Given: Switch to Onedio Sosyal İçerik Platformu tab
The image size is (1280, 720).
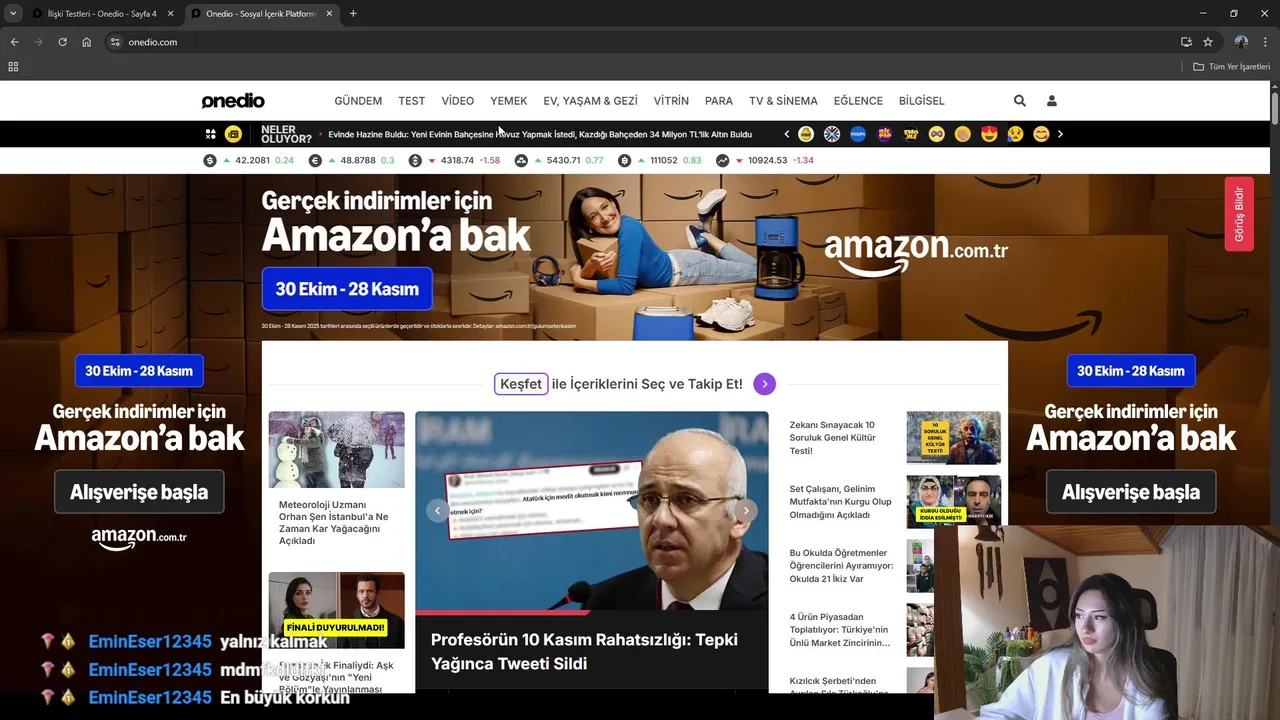Looking at the screenshot, I should [262, 14].
